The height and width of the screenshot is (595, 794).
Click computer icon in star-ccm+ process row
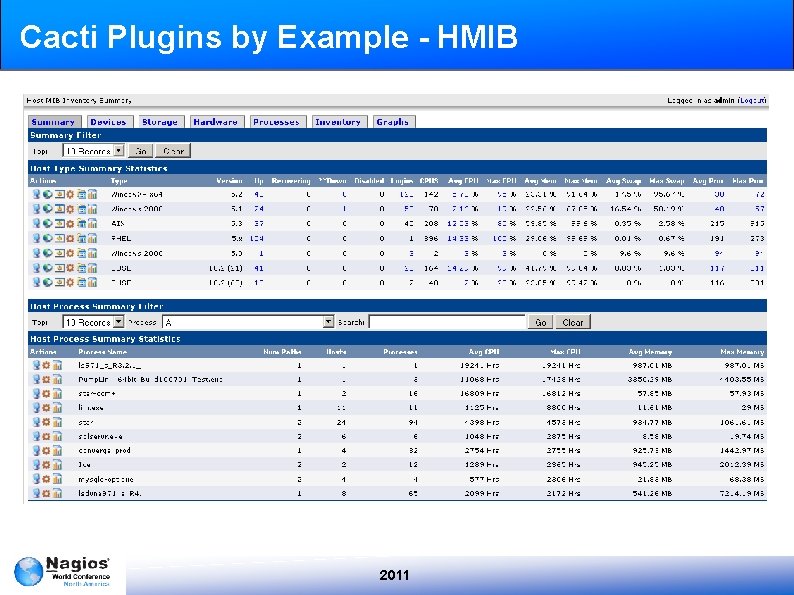36,393
